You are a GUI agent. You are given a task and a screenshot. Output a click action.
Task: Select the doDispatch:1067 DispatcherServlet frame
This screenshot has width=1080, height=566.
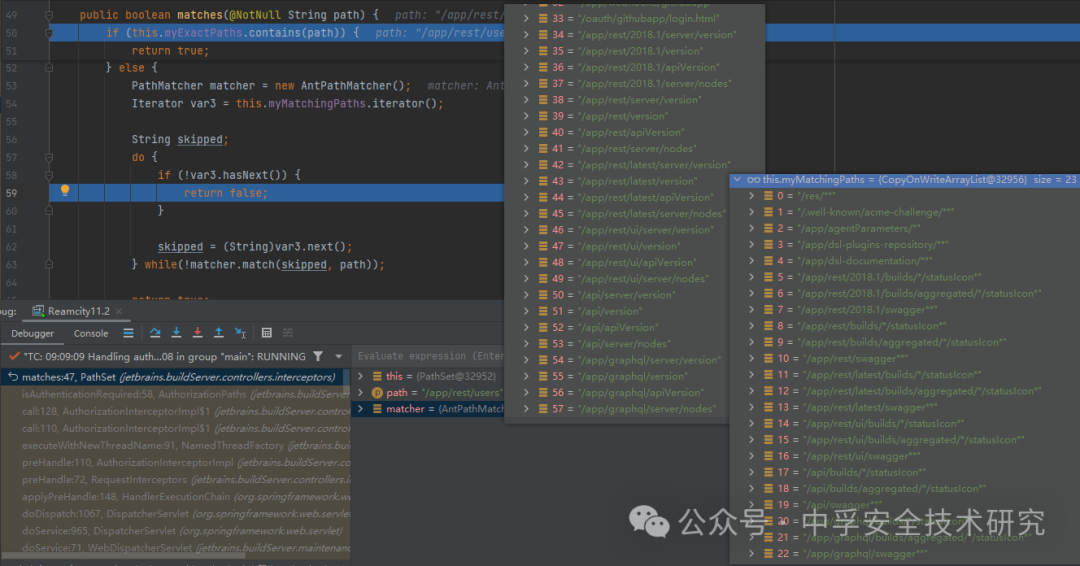coord(176,514)
